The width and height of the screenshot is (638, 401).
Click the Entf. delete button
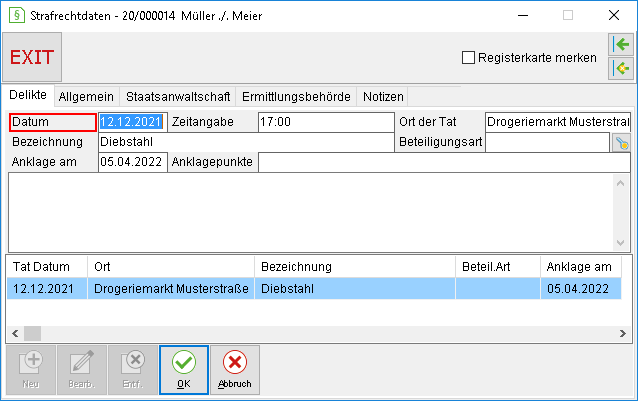[133, 370]
